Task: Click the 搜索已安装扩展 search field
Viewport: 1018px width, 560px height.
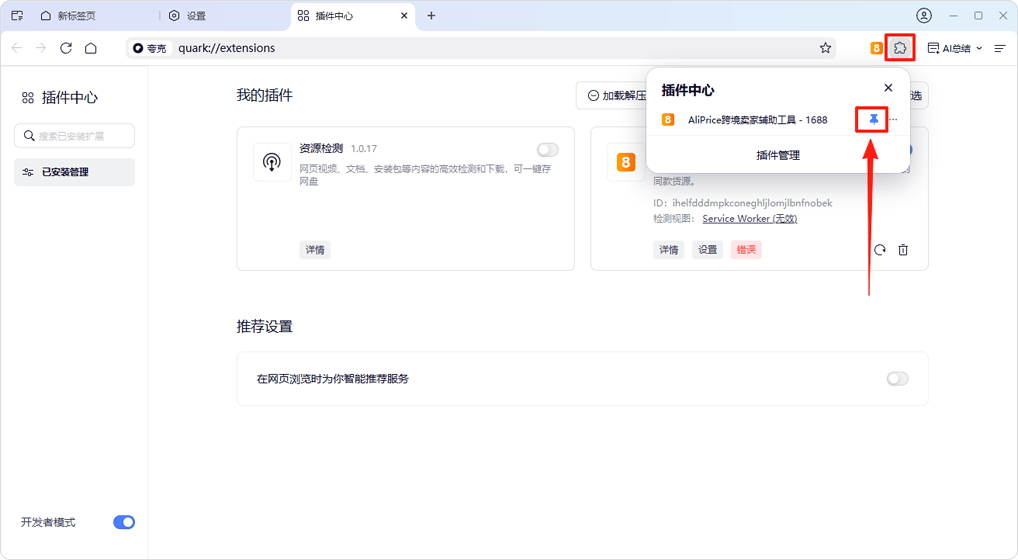Action: pos(75,136)
